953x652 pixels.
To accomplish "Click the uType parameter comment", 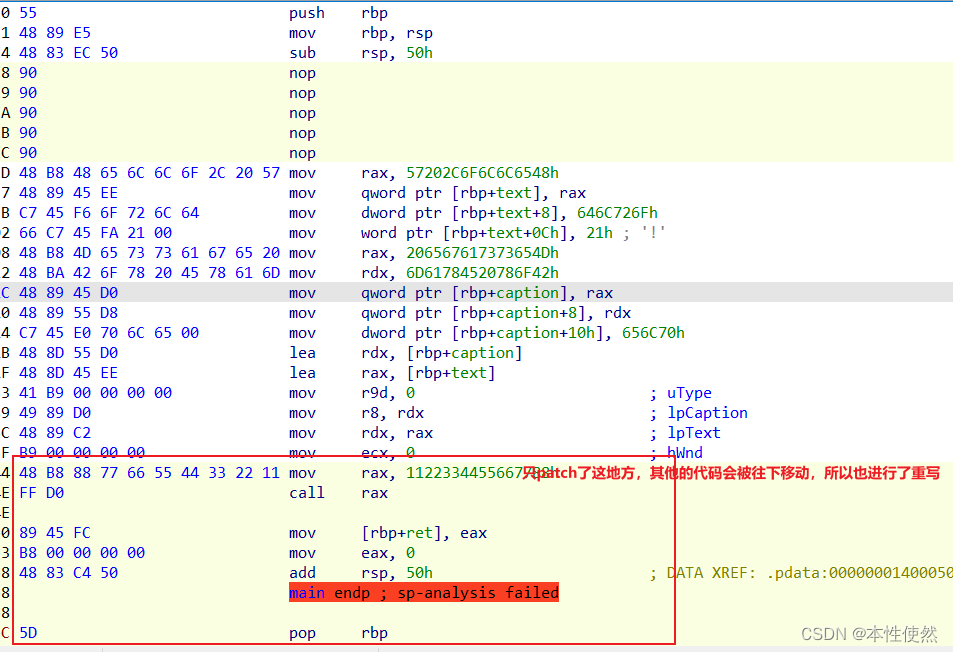I will [x=690, y=392].
